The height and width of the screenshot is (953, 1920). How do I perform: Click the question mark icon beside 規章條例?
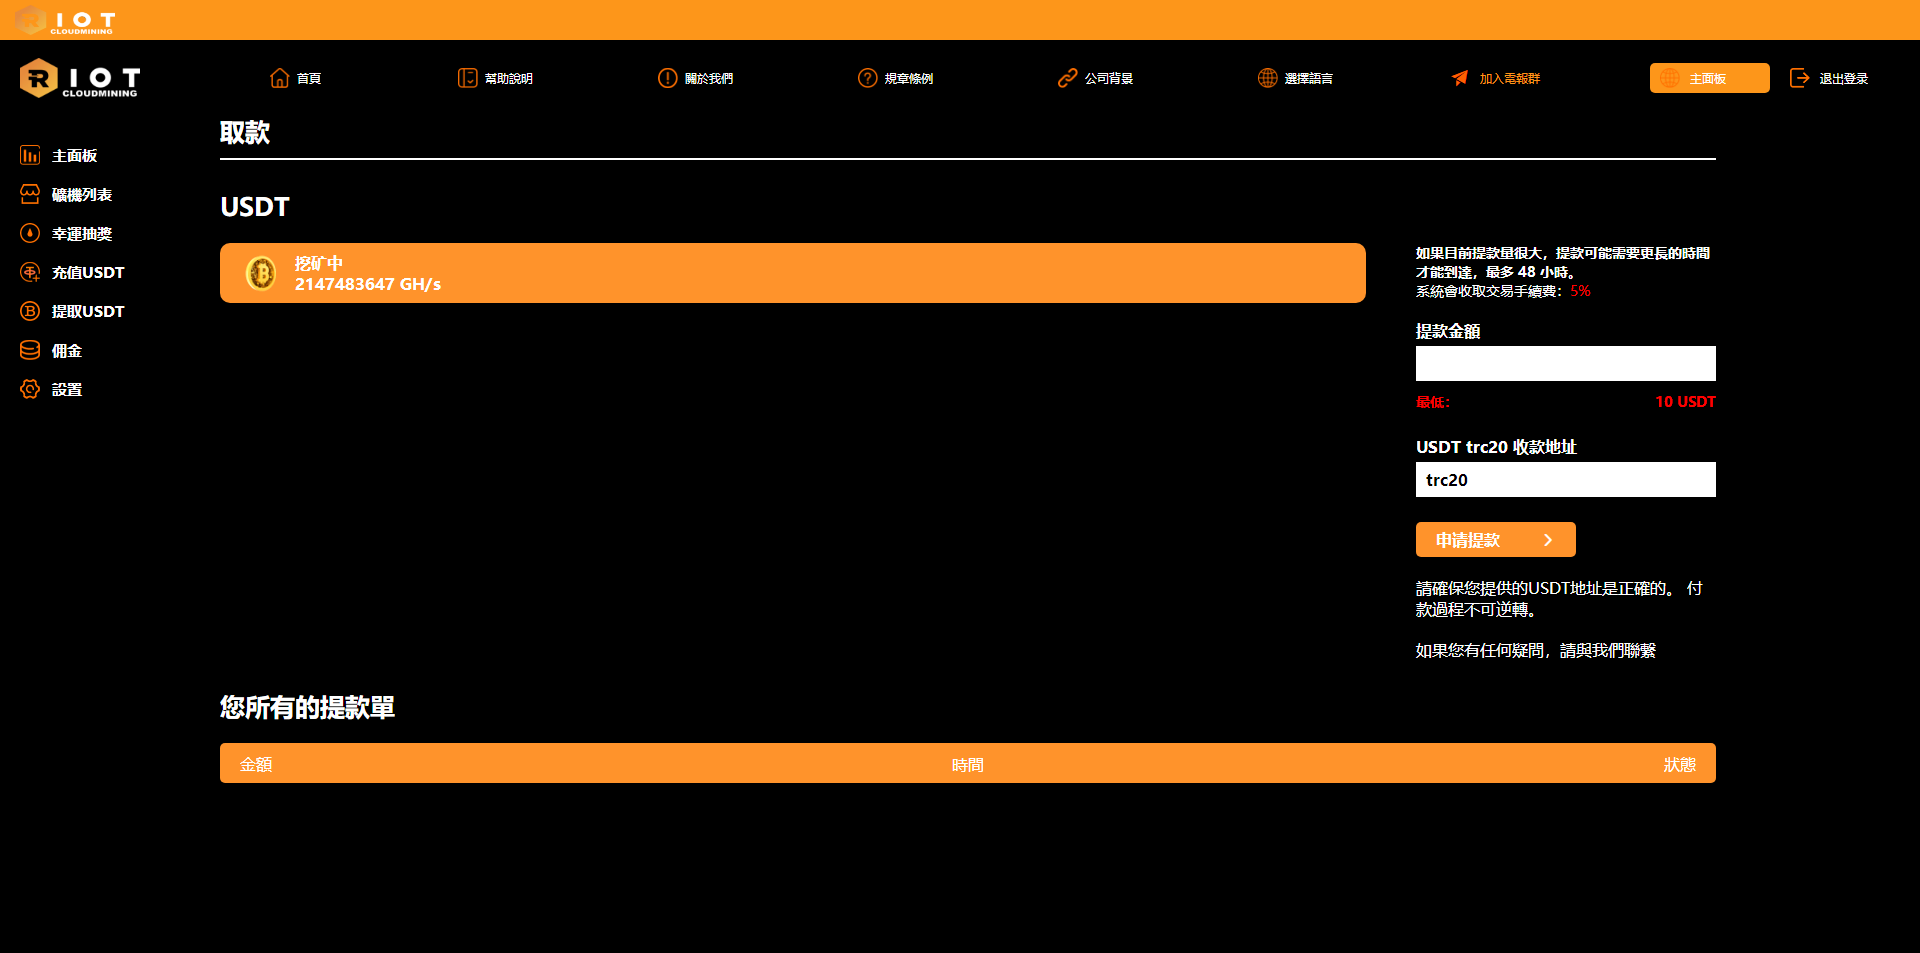pyautogui.click(x=867, y=78)
